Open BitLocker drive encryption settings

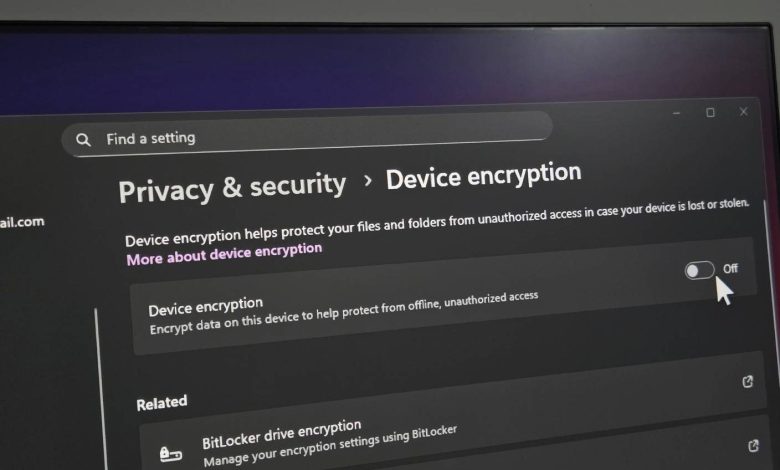pos(282,433)
